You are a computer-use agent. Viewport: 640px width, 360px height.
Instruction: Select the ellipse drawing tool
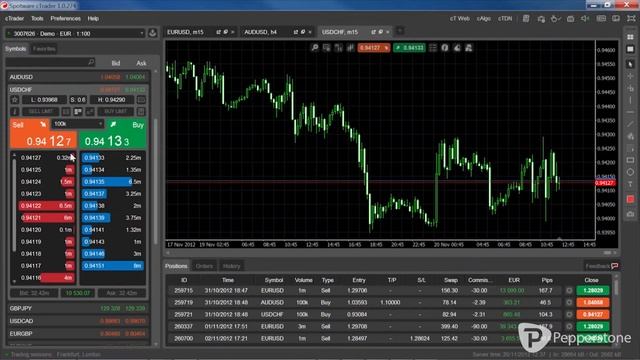point(630,172)
